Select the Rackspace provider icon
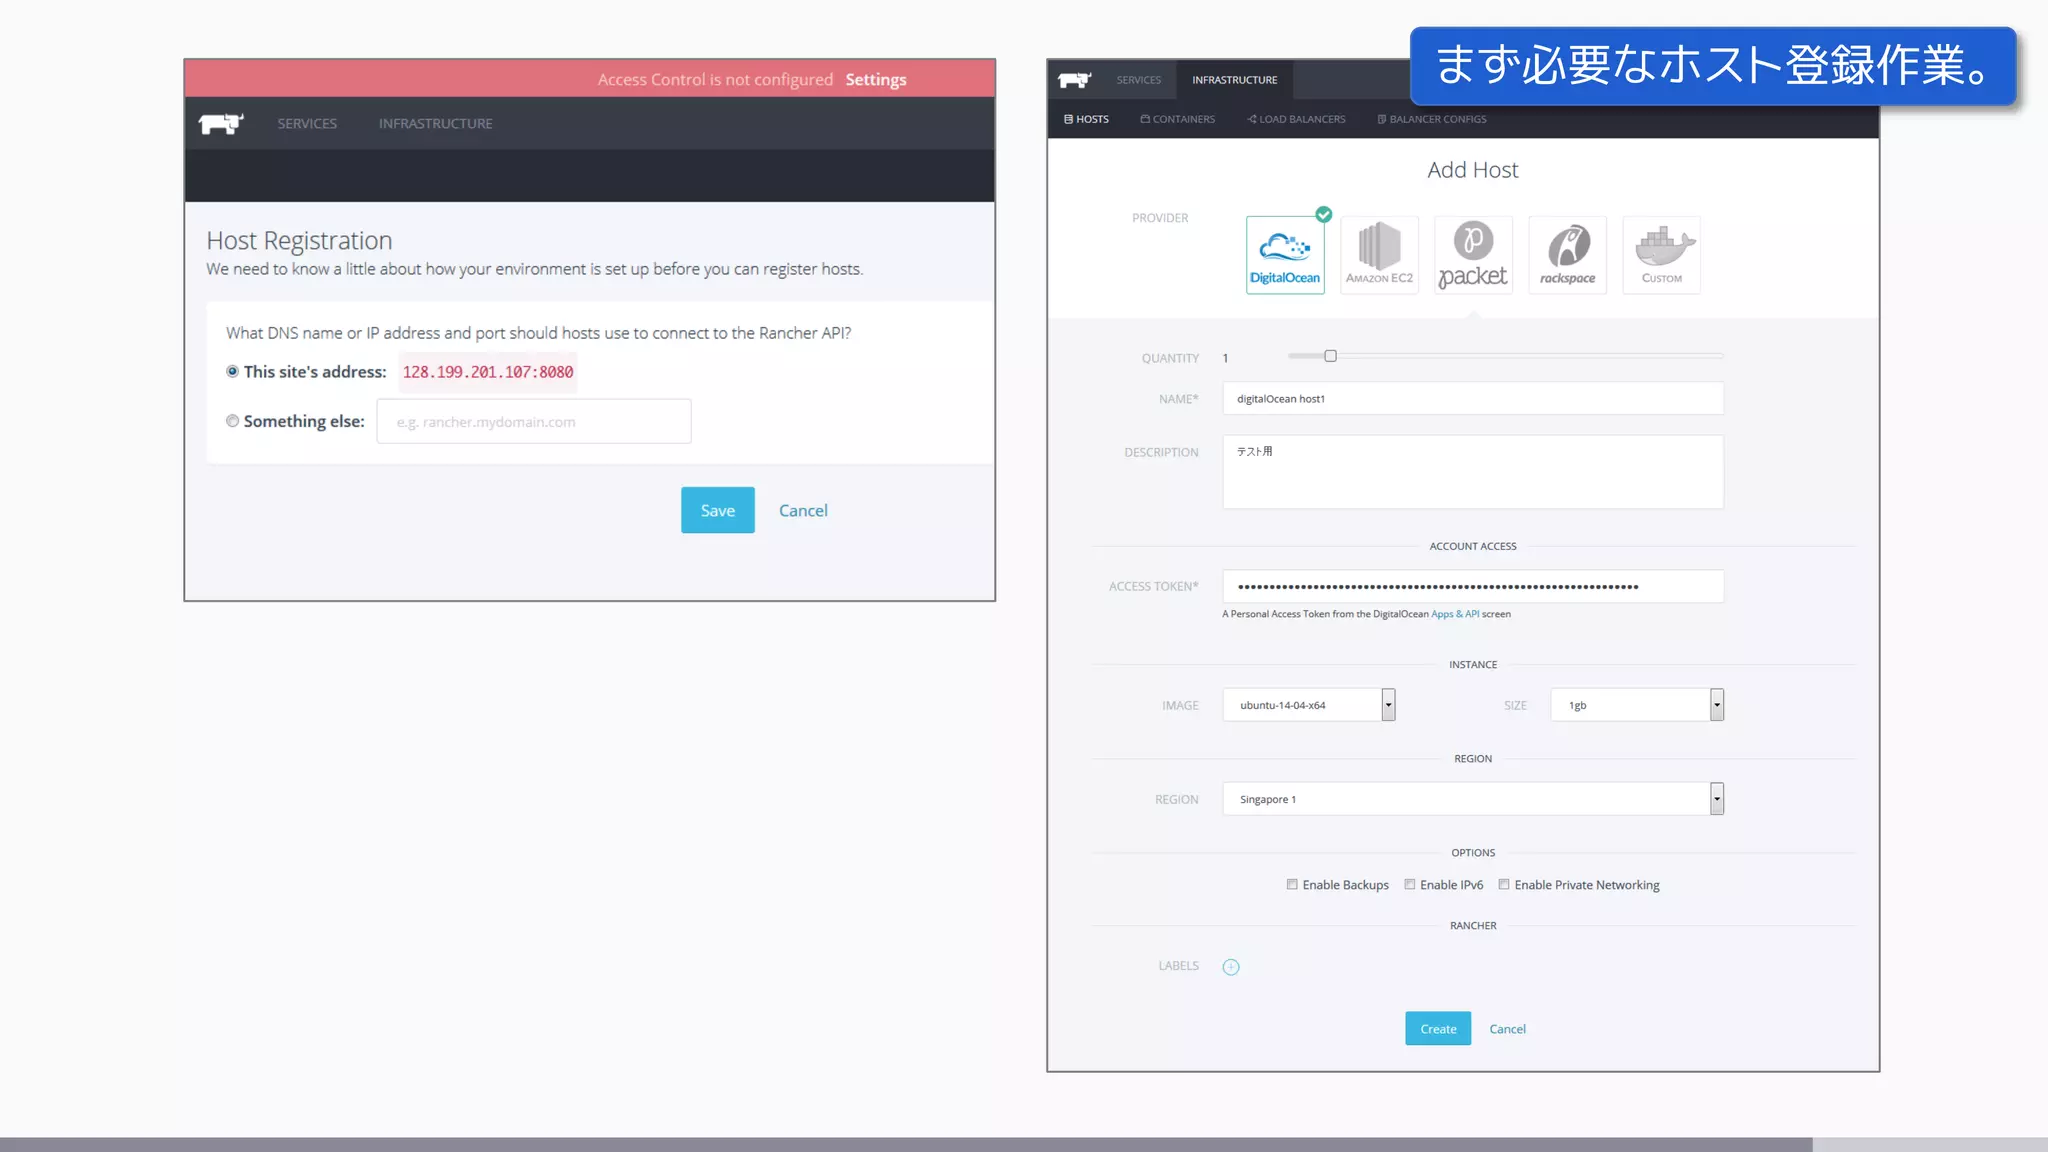2048x1152 pixels. (1567, 255)
